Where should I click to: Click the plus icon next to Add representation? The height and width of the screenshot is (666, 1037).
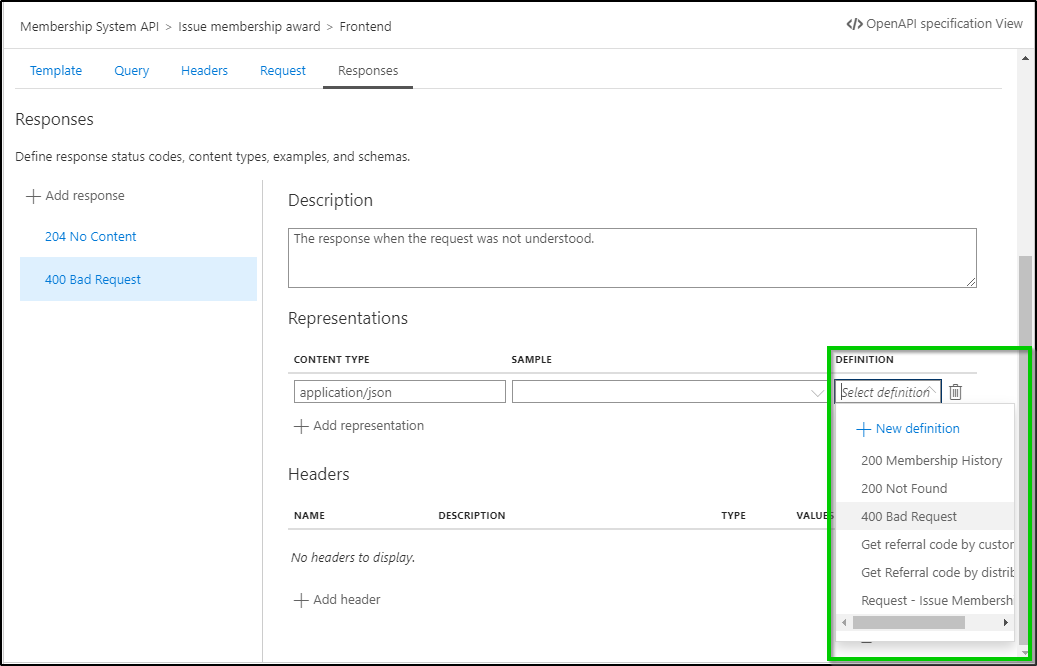point(301,425)
